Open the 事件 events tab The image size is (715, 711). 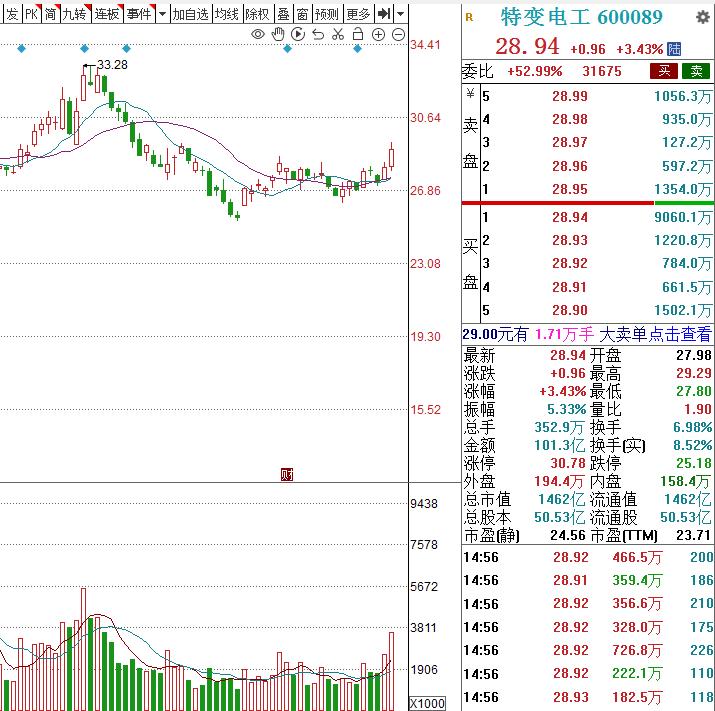(140, 14)
